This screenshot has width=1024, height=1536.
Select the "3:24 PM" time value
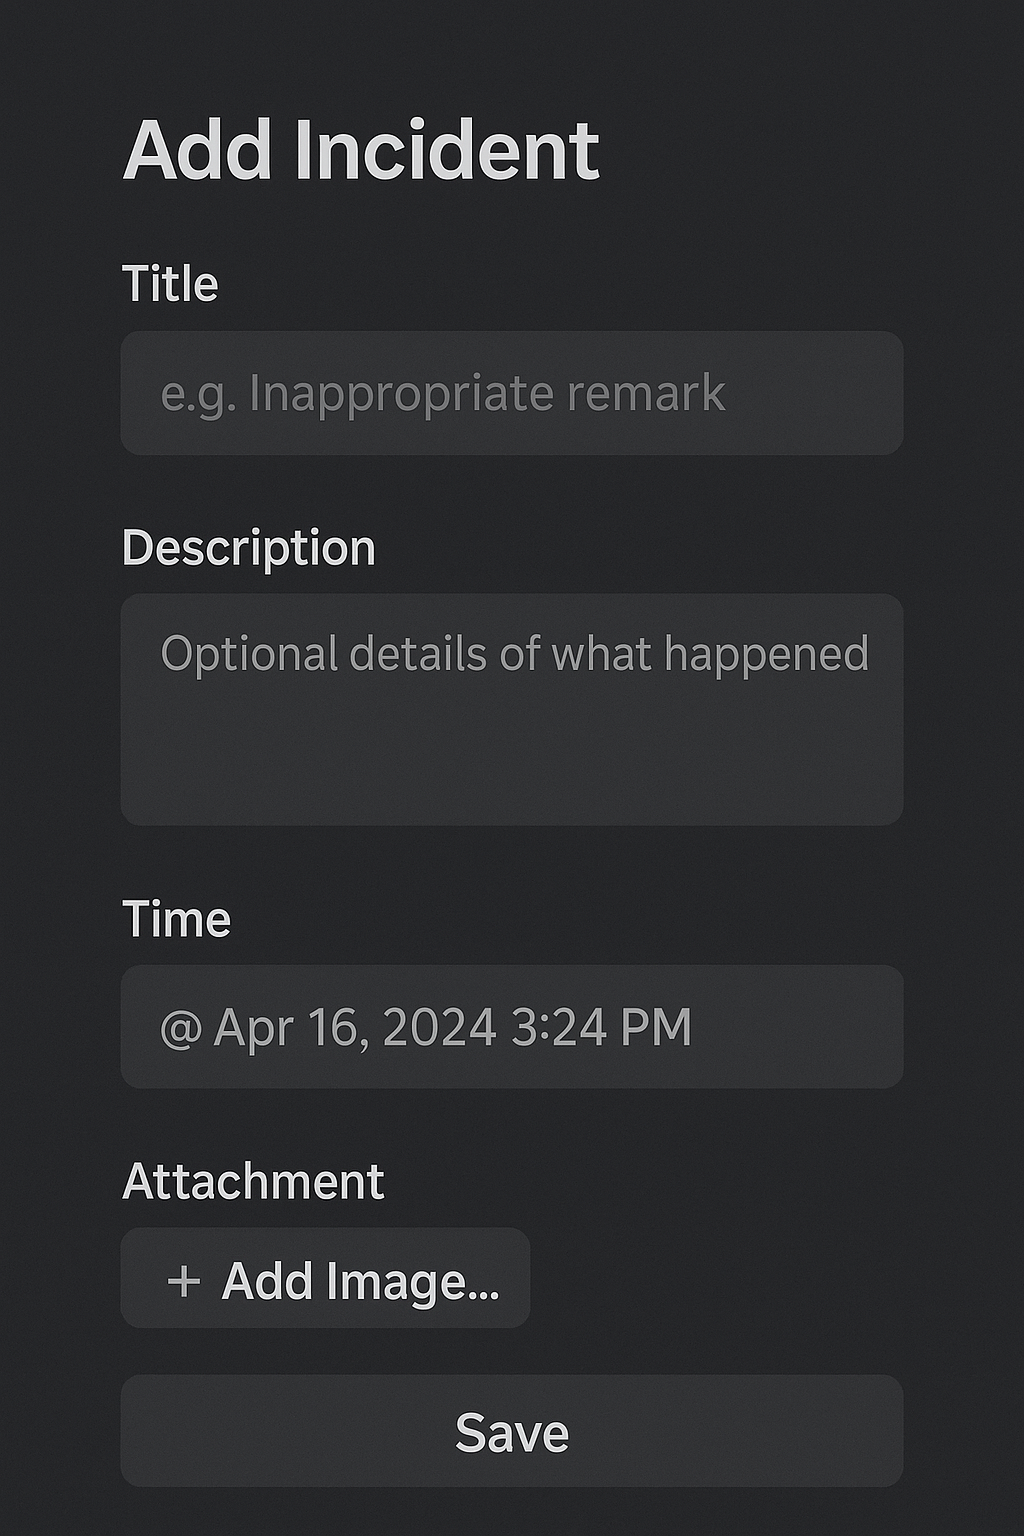(601, 1028)
